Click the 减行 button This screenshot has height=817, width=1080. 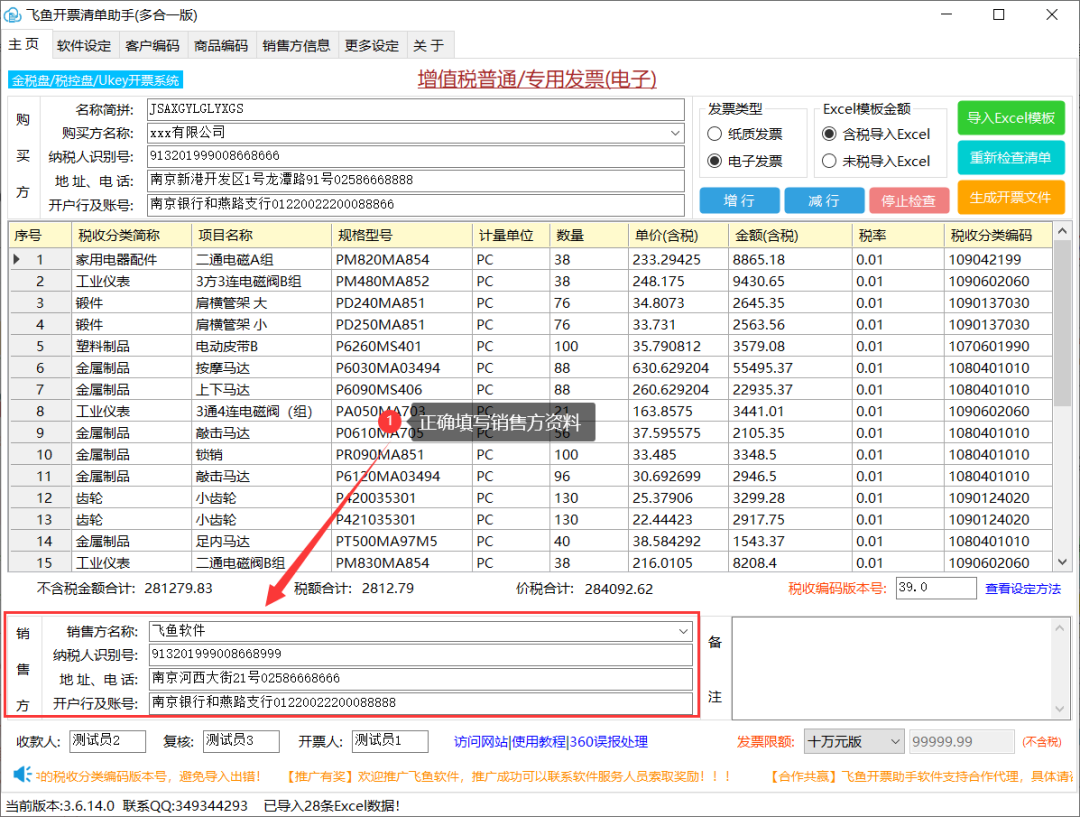pyautogui.click(x=824, y=200)
